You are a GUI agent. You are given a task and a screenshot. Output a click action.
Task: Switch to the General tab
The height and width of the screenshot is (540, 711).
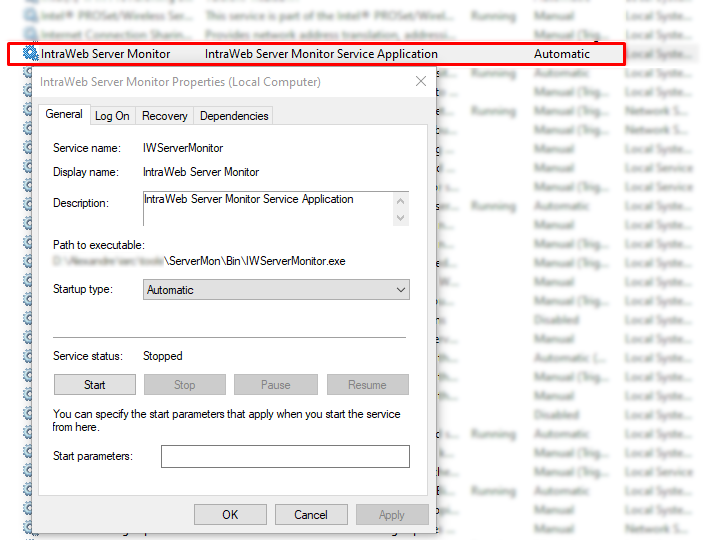pyautogui.click(x=64, y=114)
